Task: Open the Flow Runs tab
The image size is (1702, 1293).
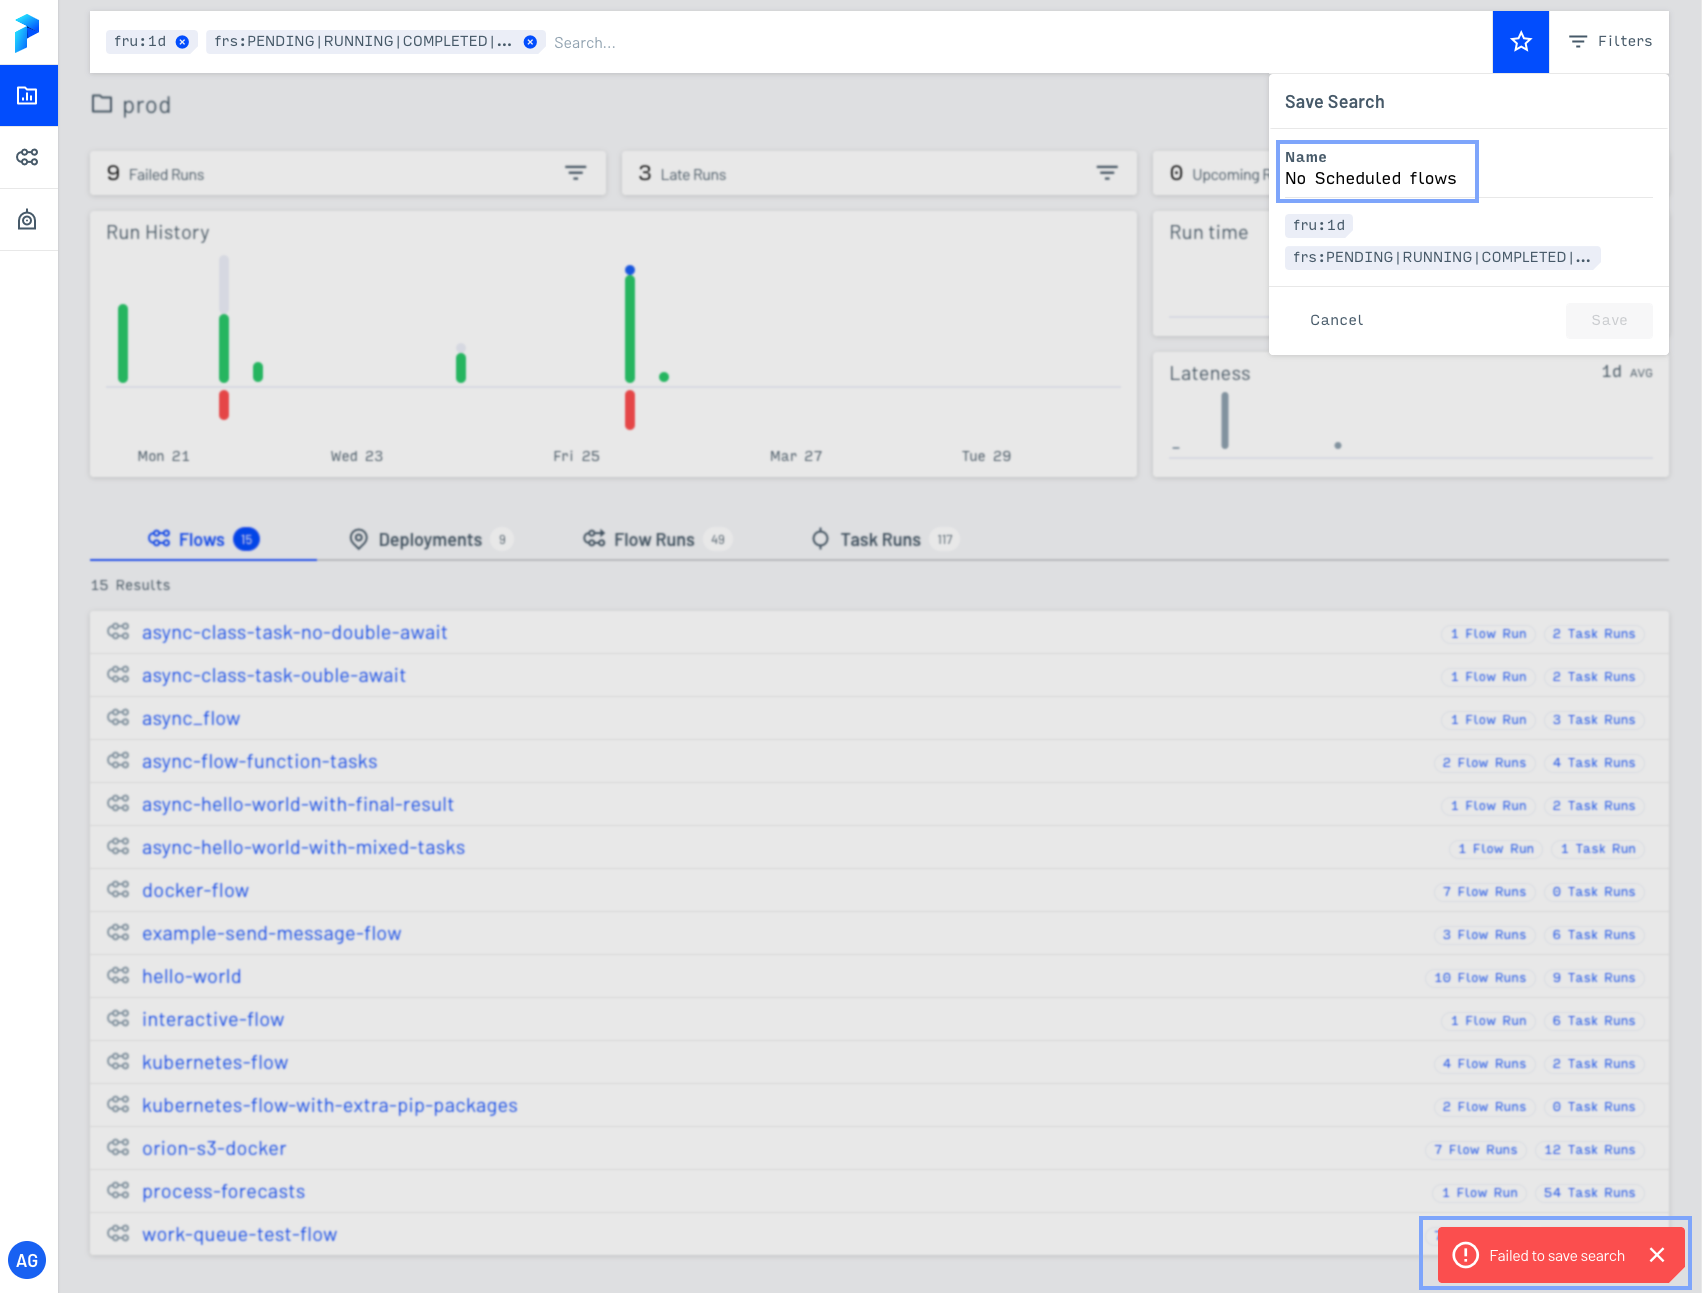Action: tap(655, 539)
